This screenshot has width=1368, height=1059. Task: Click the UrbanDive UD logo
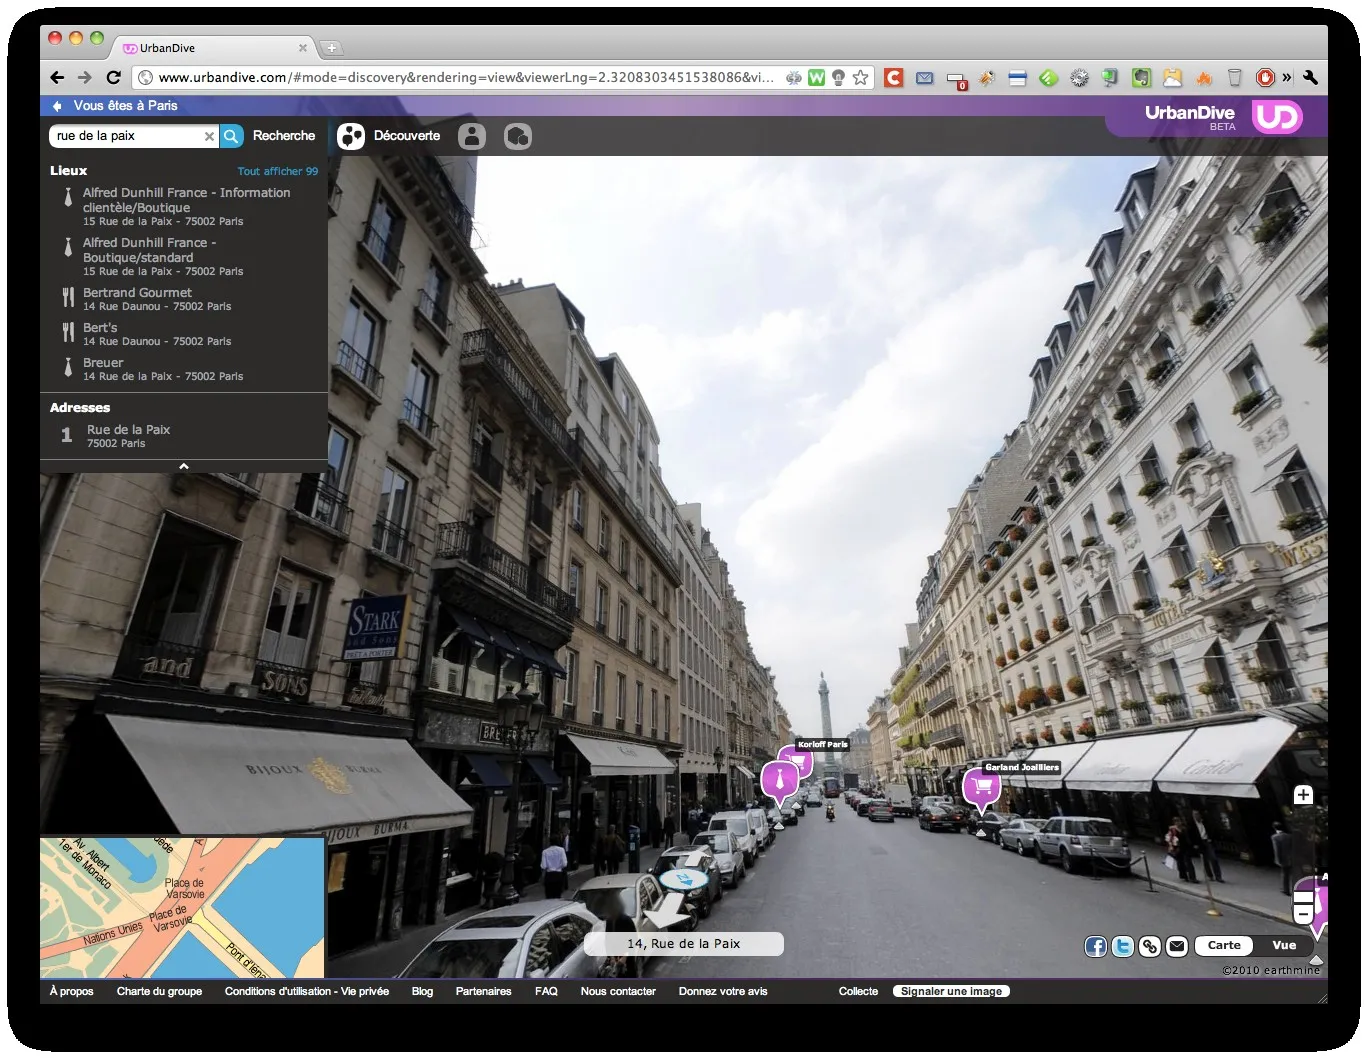tap(1277, 118)
